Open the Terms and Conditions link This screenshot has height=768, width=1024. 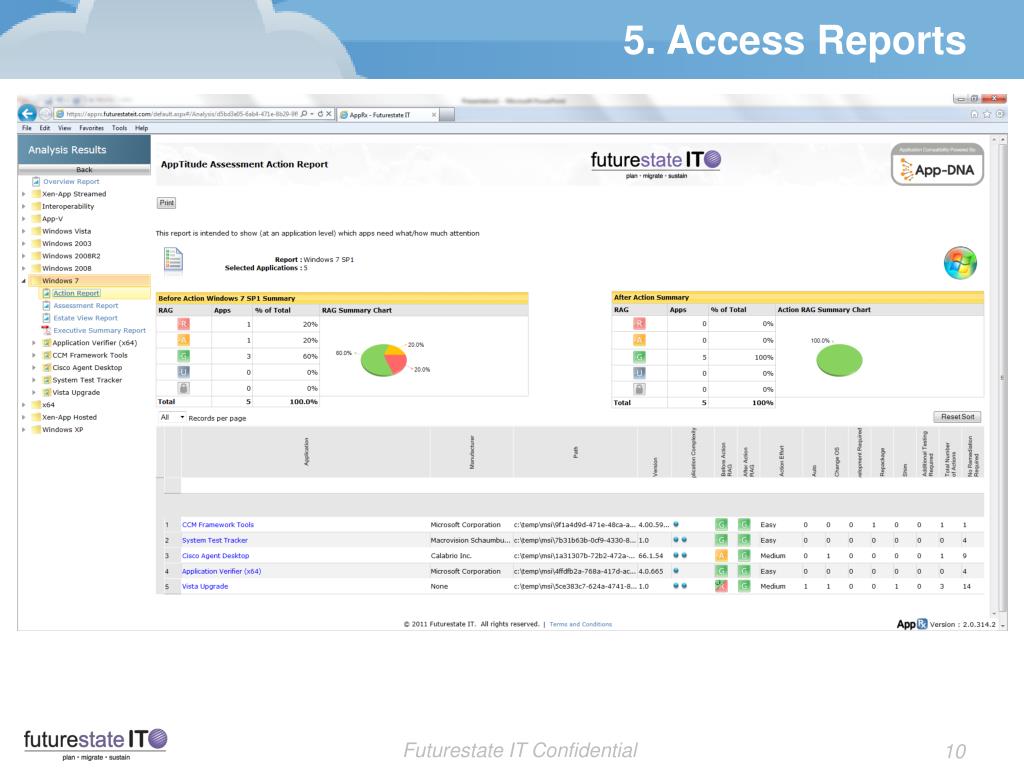click(581, 624)
